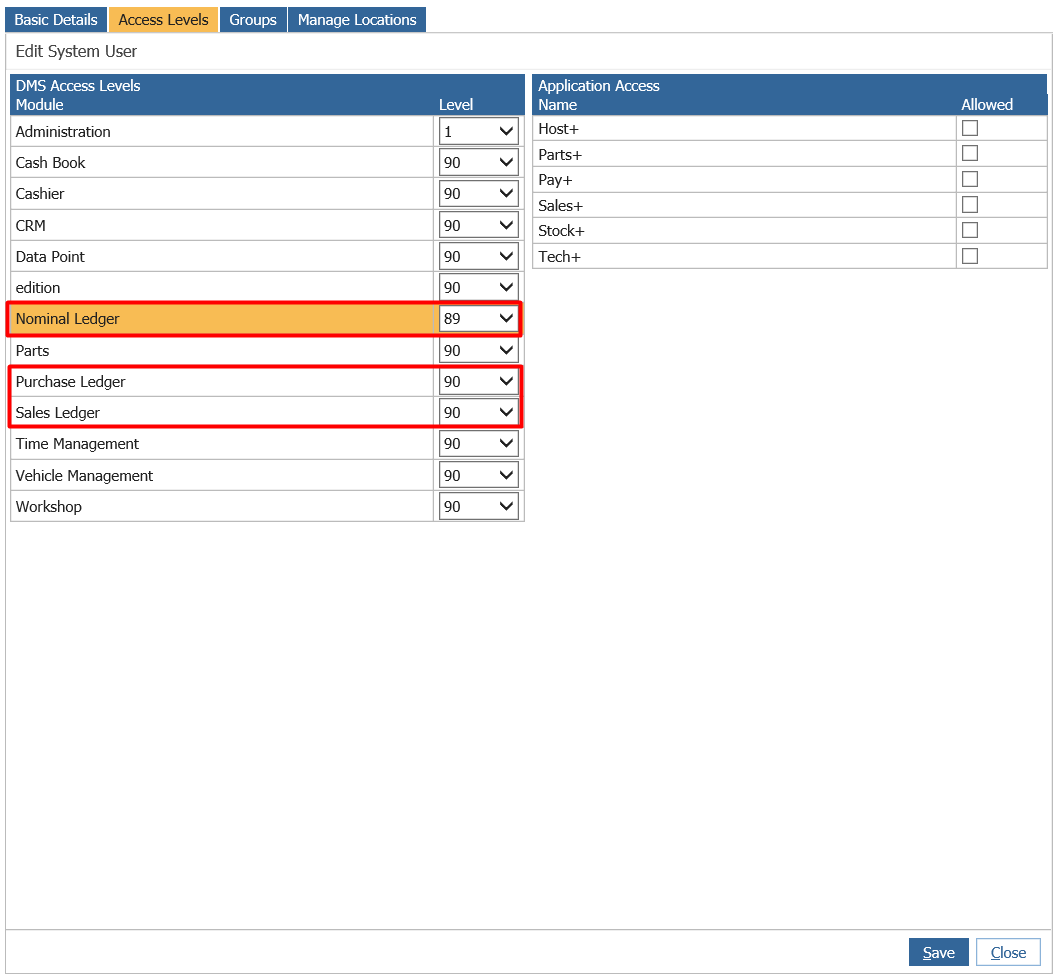
Task: Enable Tech+ application access
Action: (969, 257)
